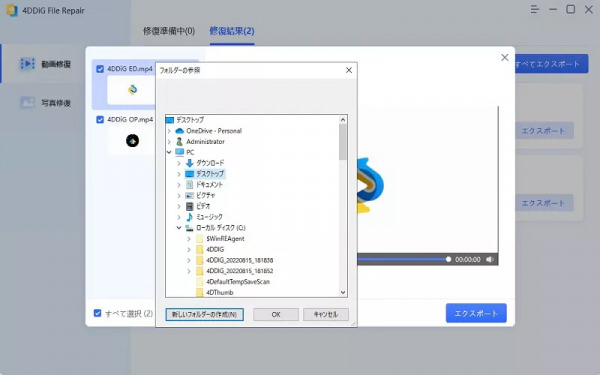
Task: Click the hamburger menu icon in title bar
Action: coord(535,10)
